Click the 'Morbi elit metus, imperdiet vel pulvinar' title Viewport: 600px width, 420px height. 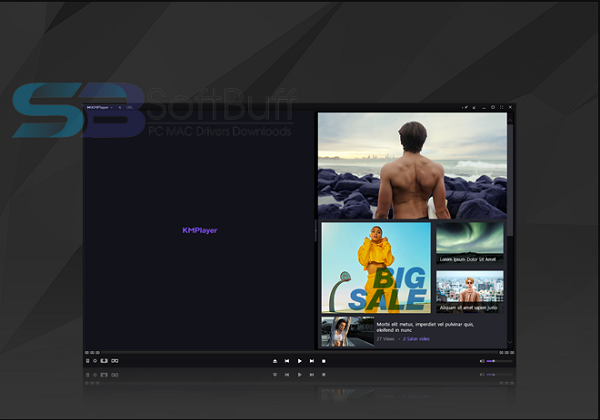[x=425, y=327]
